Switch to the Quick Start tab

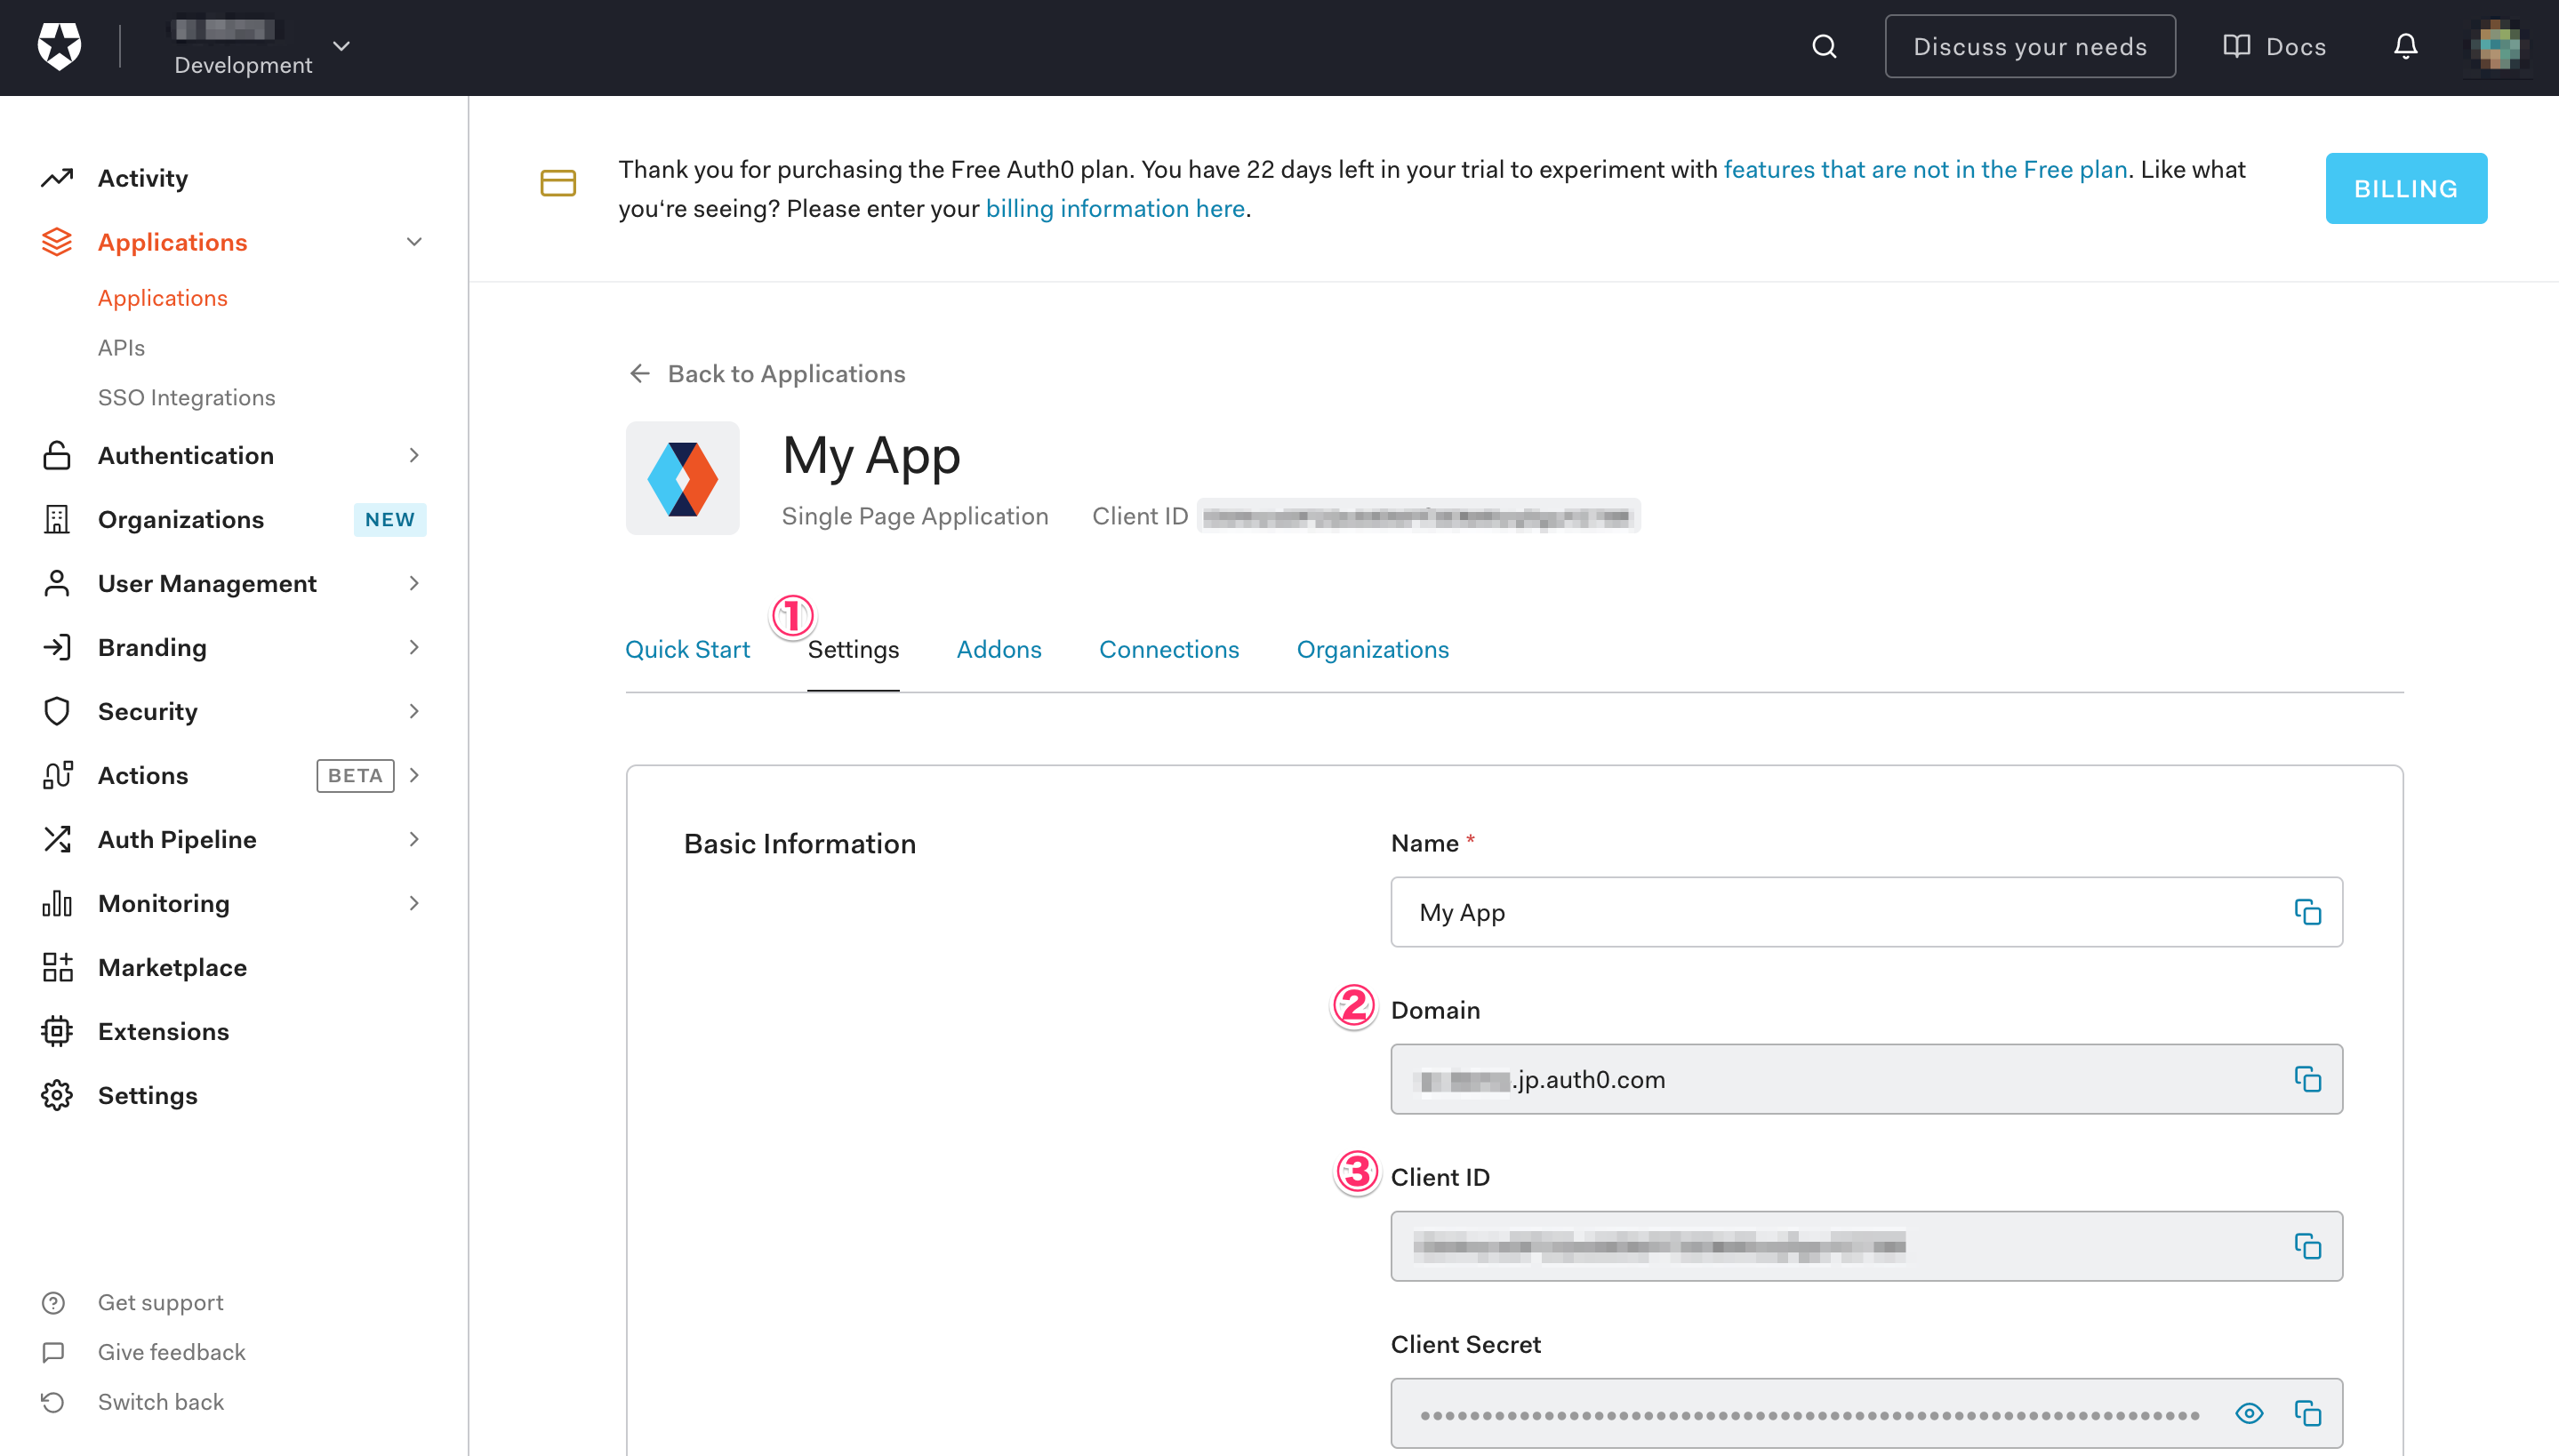tap(687, 649)
